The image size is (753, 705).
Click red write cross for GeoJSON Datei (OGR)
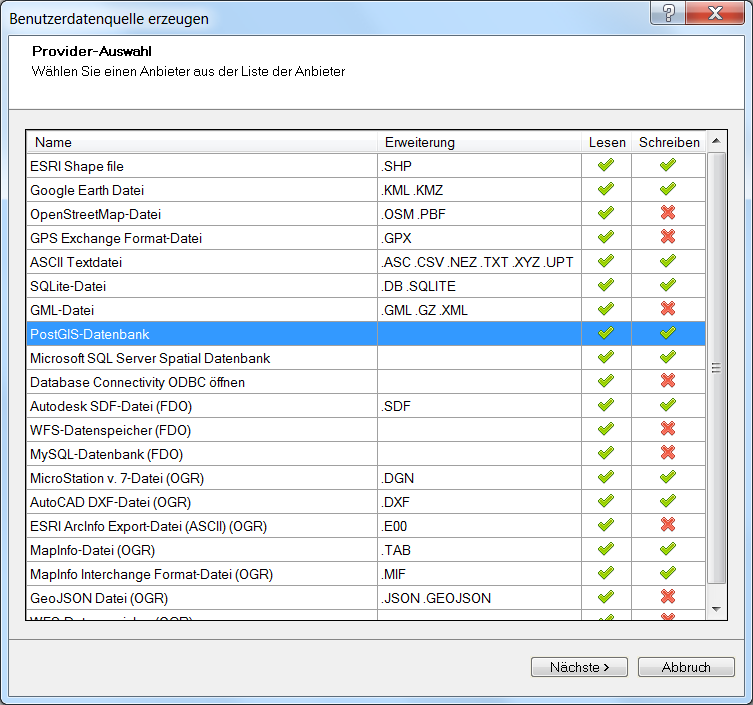pos(668,598)
